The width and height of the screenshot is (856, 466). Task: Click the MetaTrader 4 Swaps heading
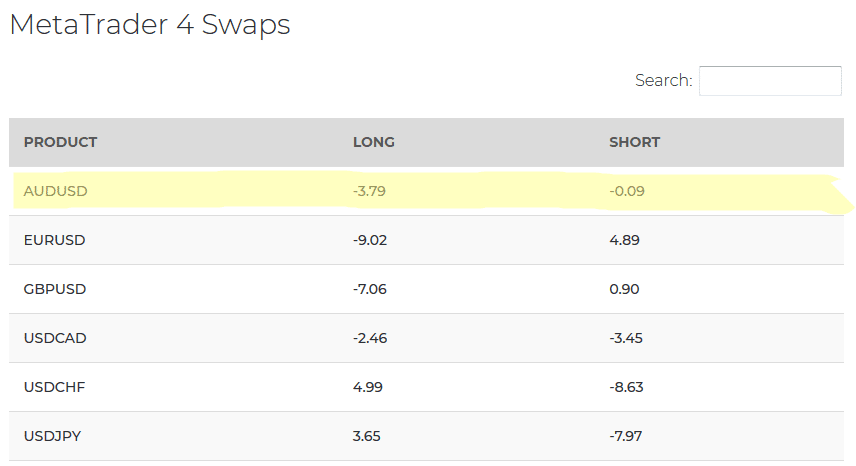tap(150, 25)
